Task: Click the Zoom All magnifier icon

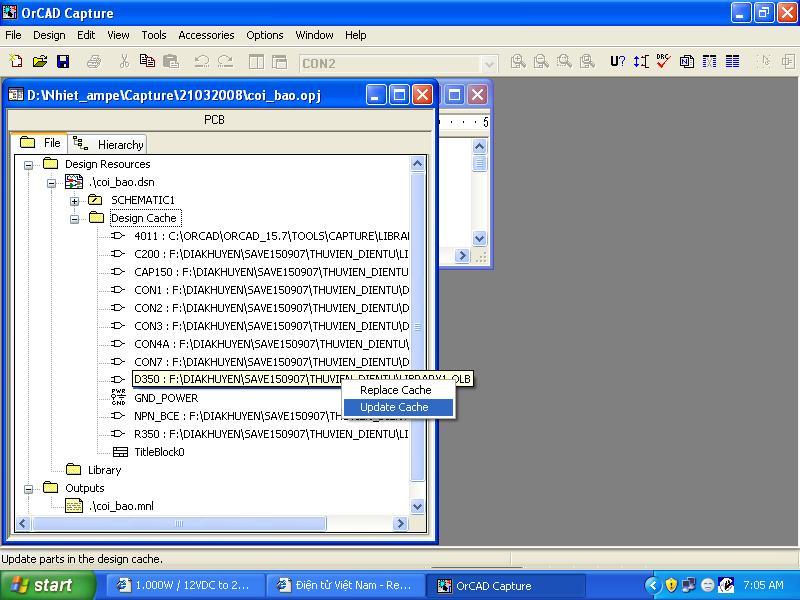Action: [x=587, y=62]
